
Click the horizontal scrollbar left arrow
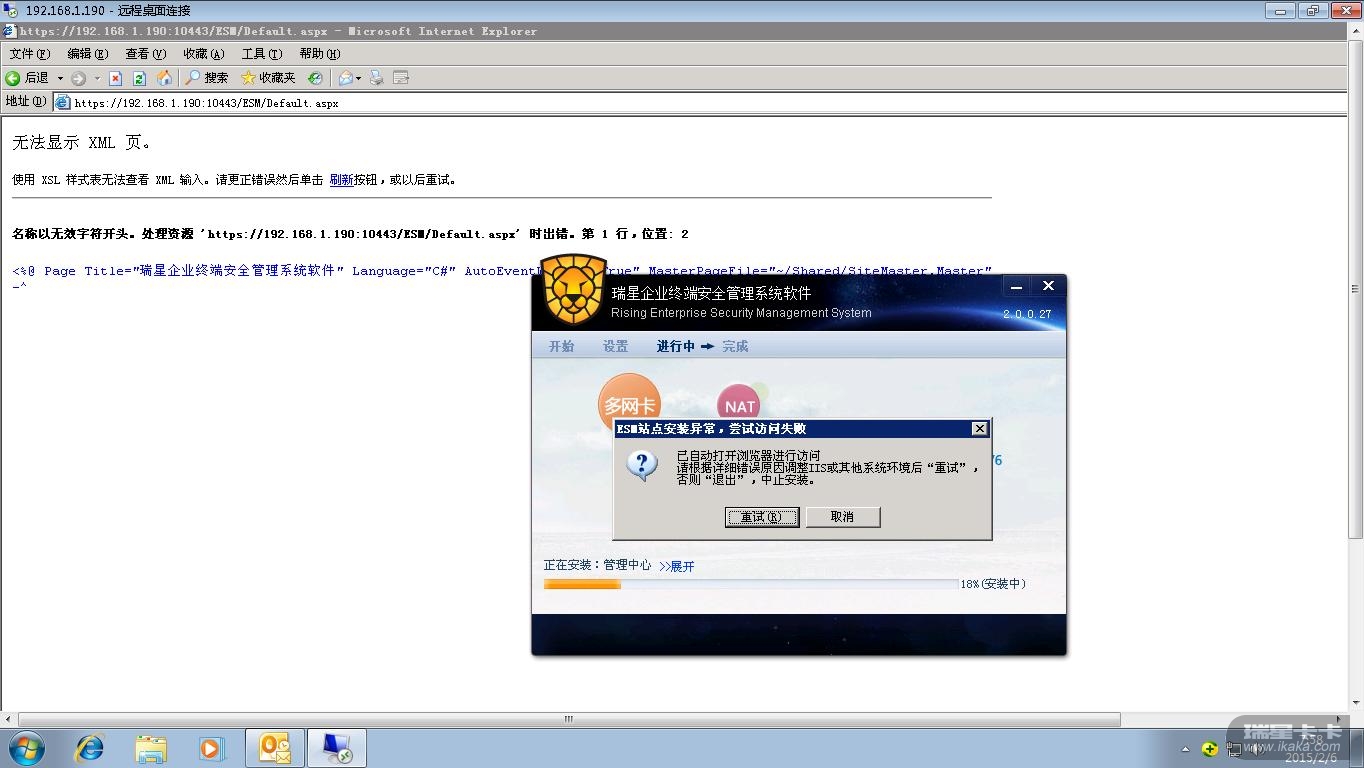[8, 719]
